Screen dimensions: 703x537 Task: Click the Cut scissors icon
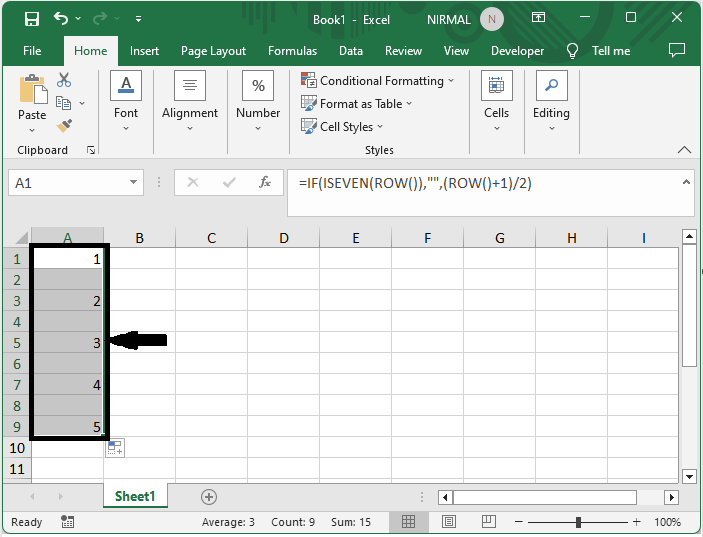coord(64,80)
